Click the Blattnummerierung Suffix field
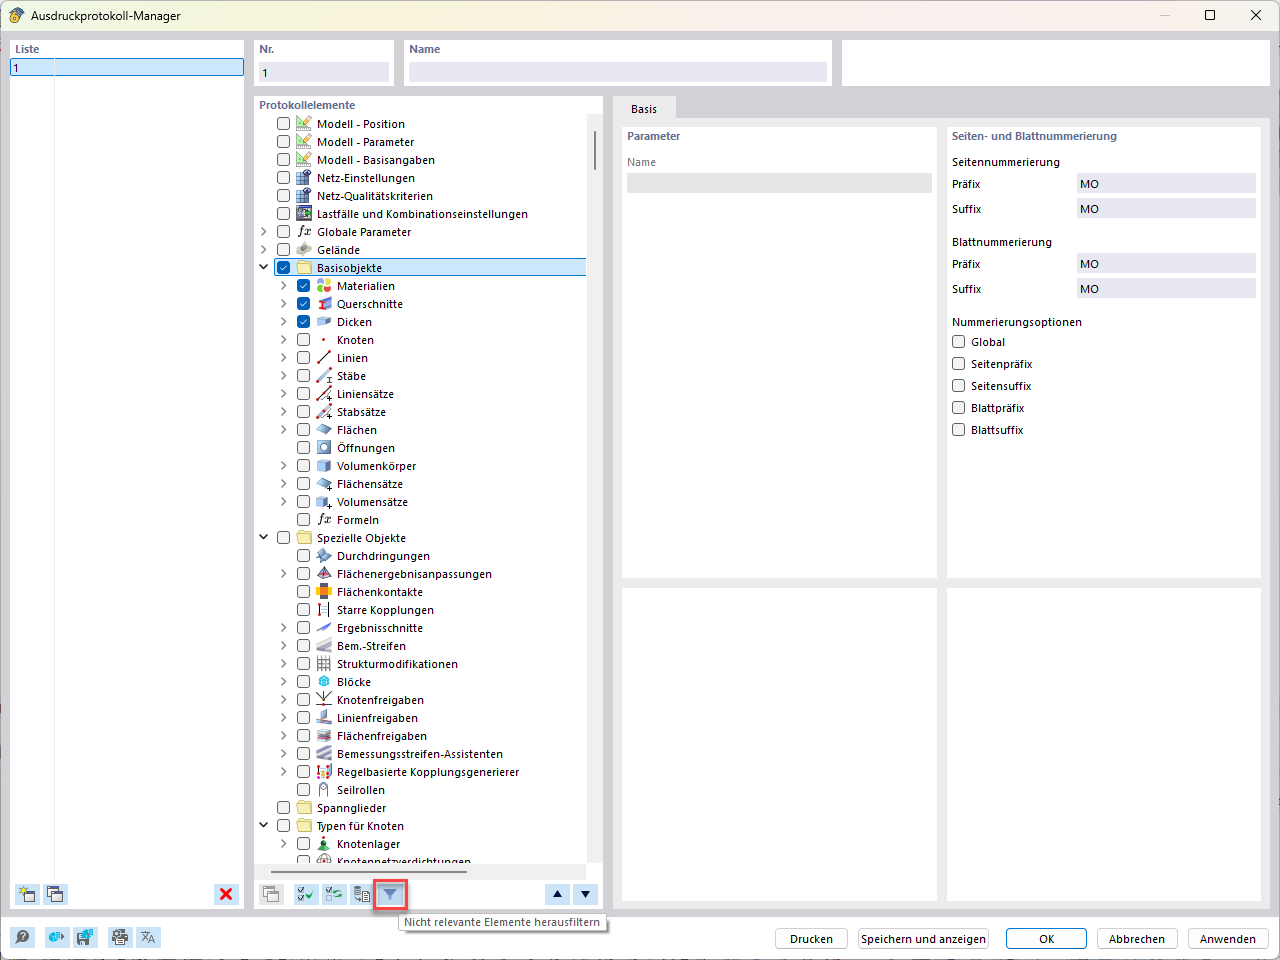Viewport: 1280px width, 960px height. (x=1166, y=289)
